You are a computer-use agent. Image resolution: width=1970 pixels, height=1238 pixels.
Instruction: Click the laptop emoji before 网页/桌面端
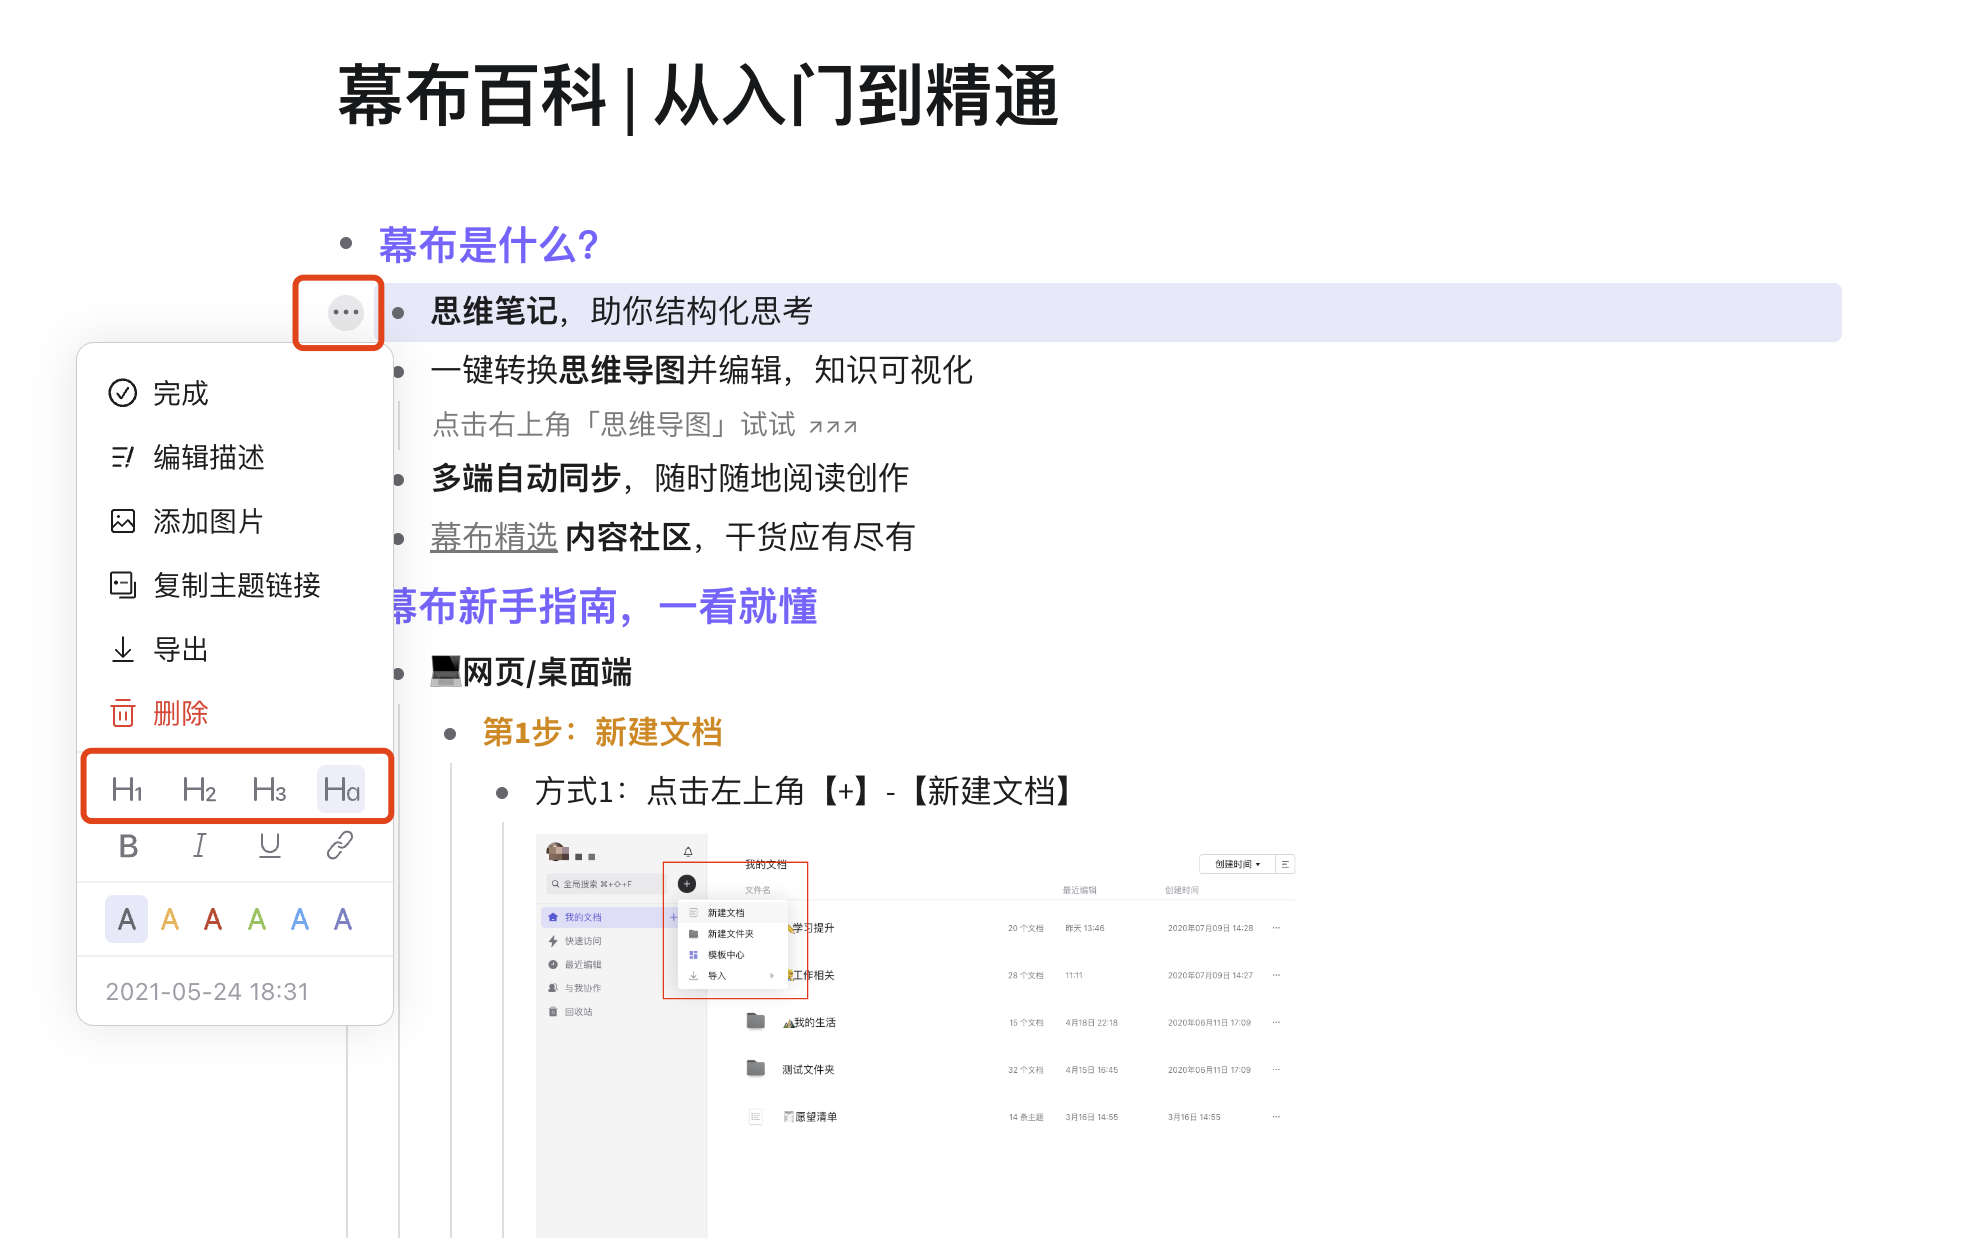(446, 671)
